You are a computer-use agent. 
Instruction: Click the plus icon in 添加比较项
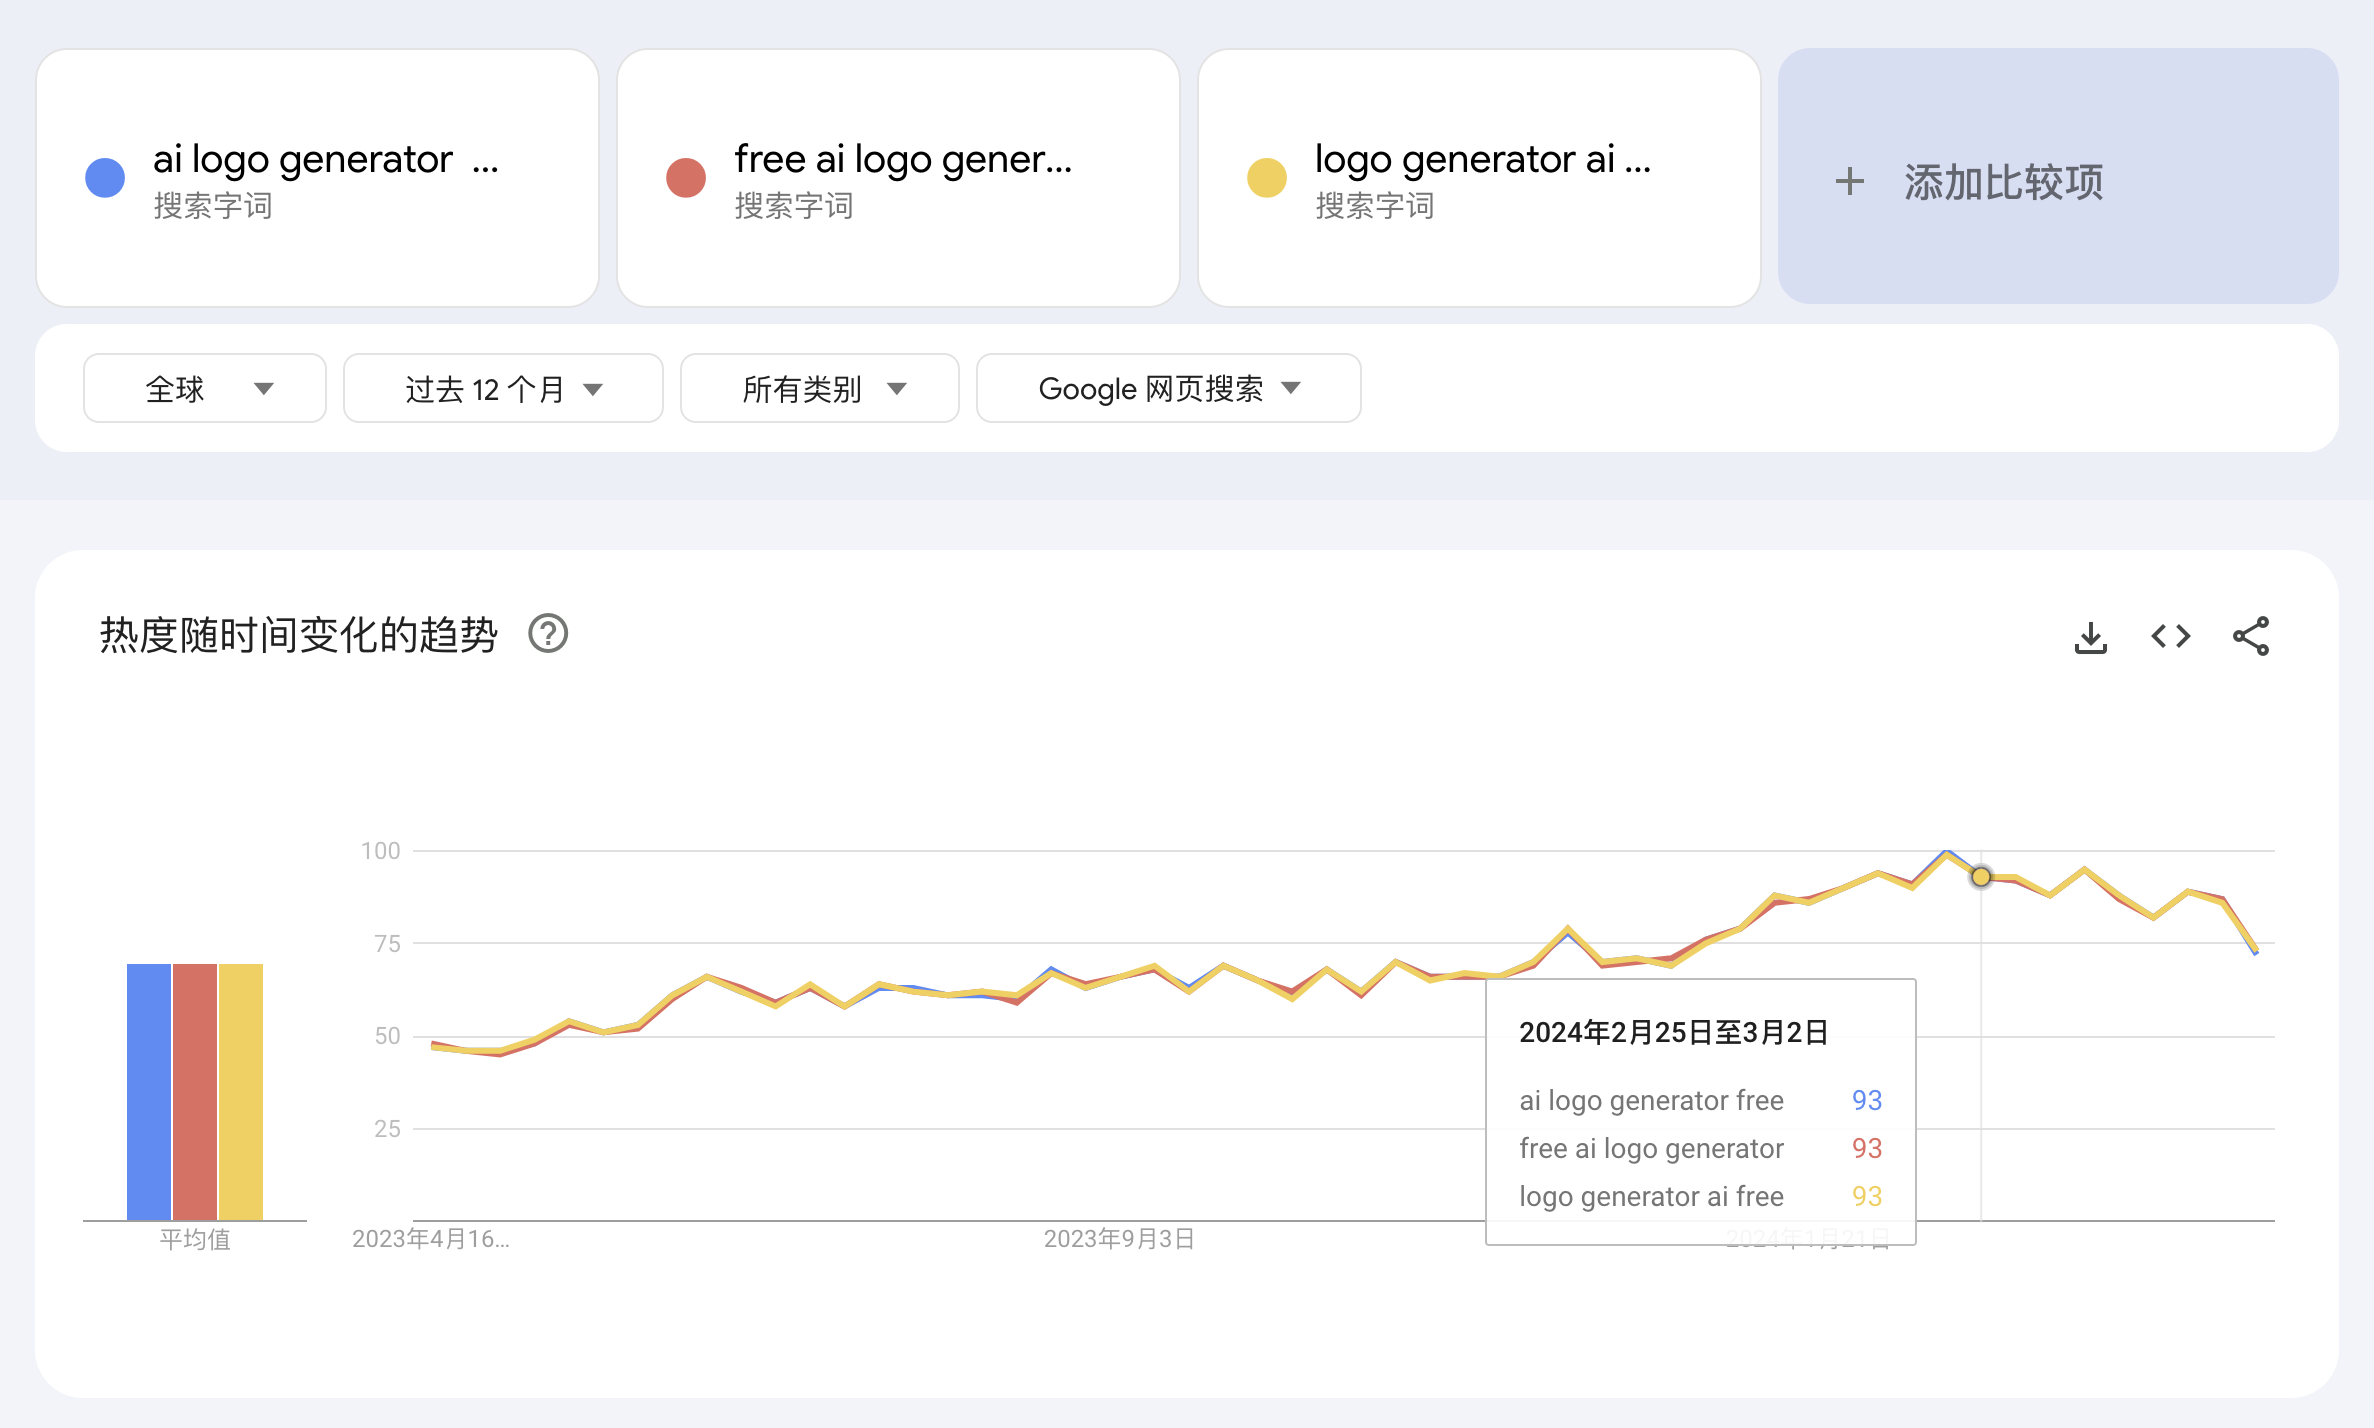coord(1850,181)
